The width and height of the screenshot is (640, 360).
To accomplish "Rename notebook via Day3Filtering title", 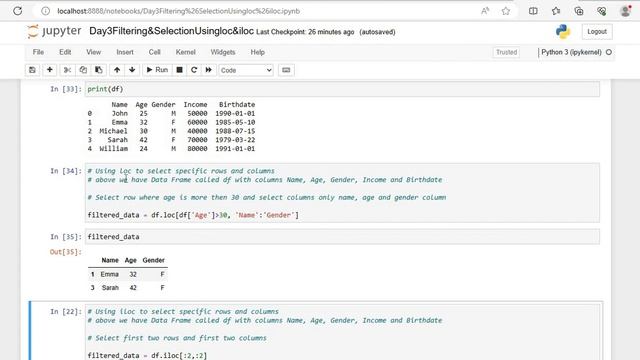I will (171, 31).
